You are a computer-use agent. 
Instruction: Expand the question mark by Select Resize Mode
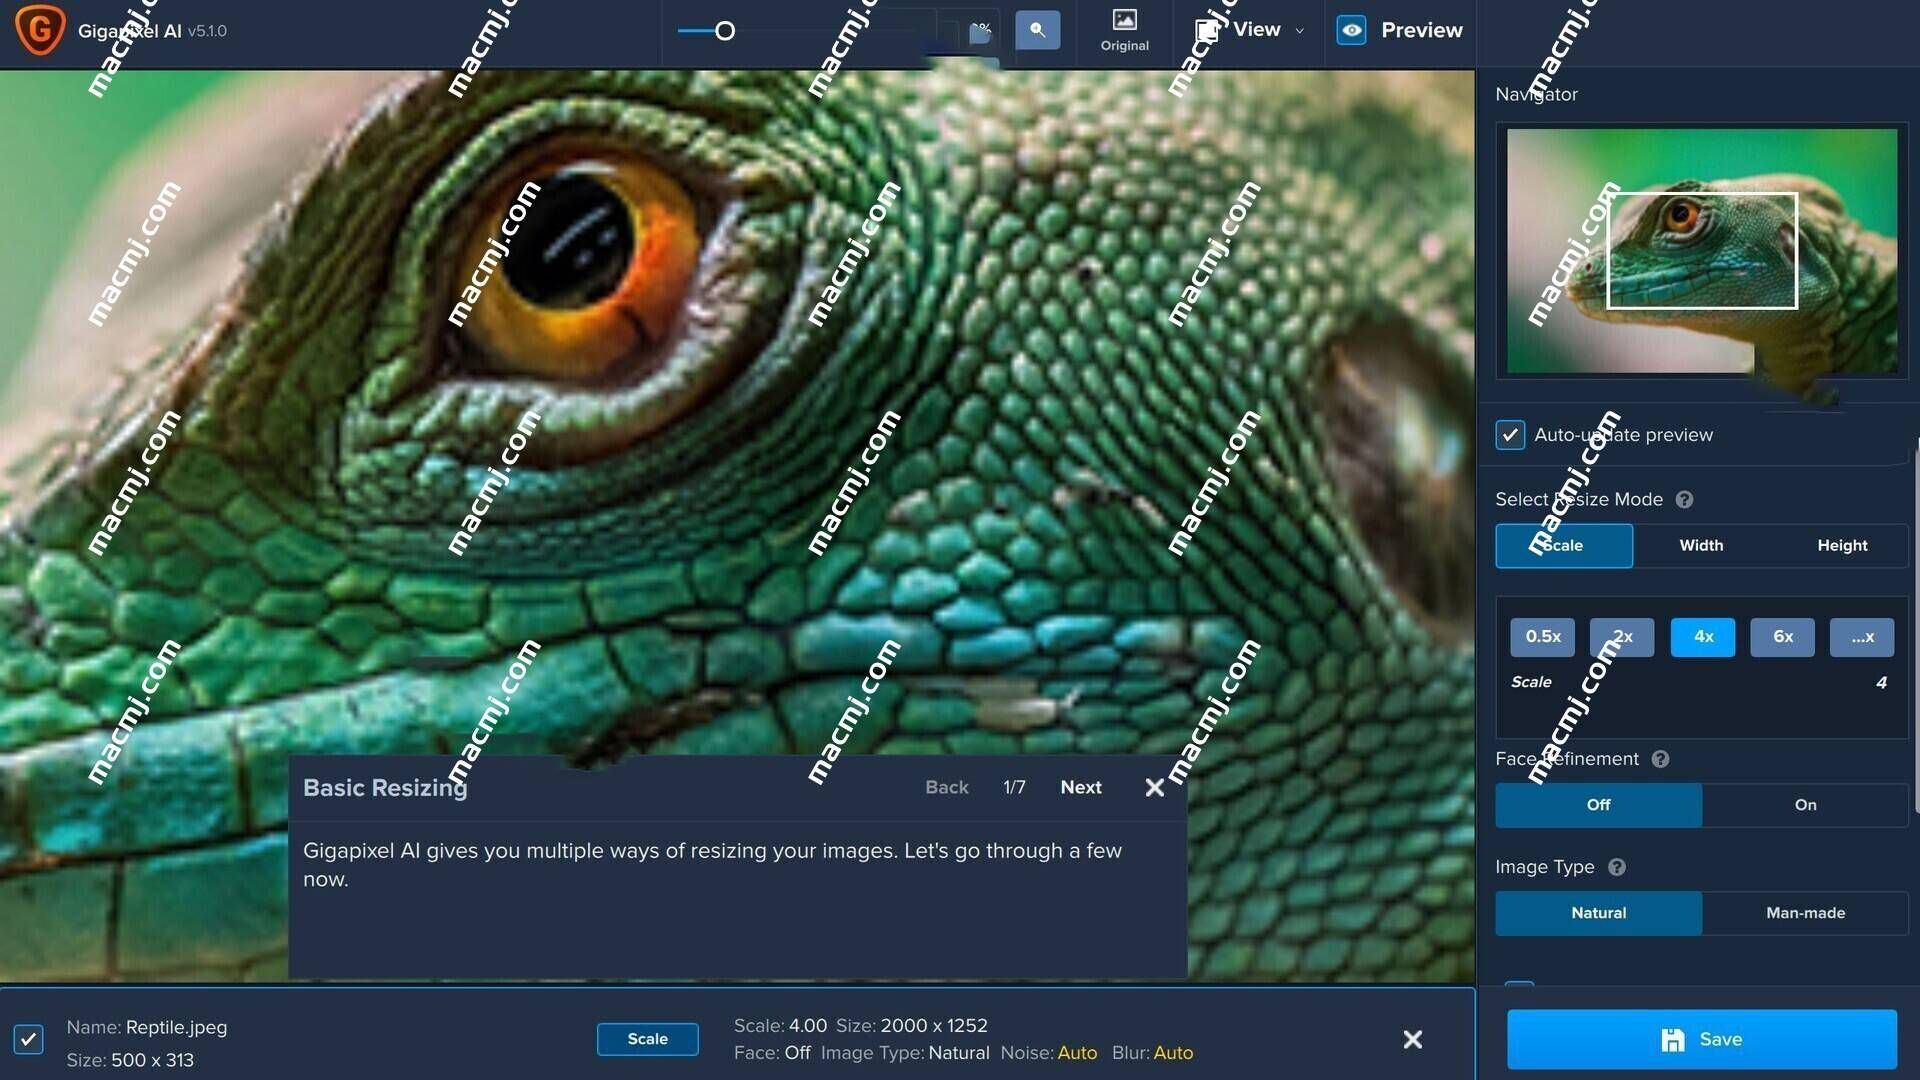[x=1684, y=498]
